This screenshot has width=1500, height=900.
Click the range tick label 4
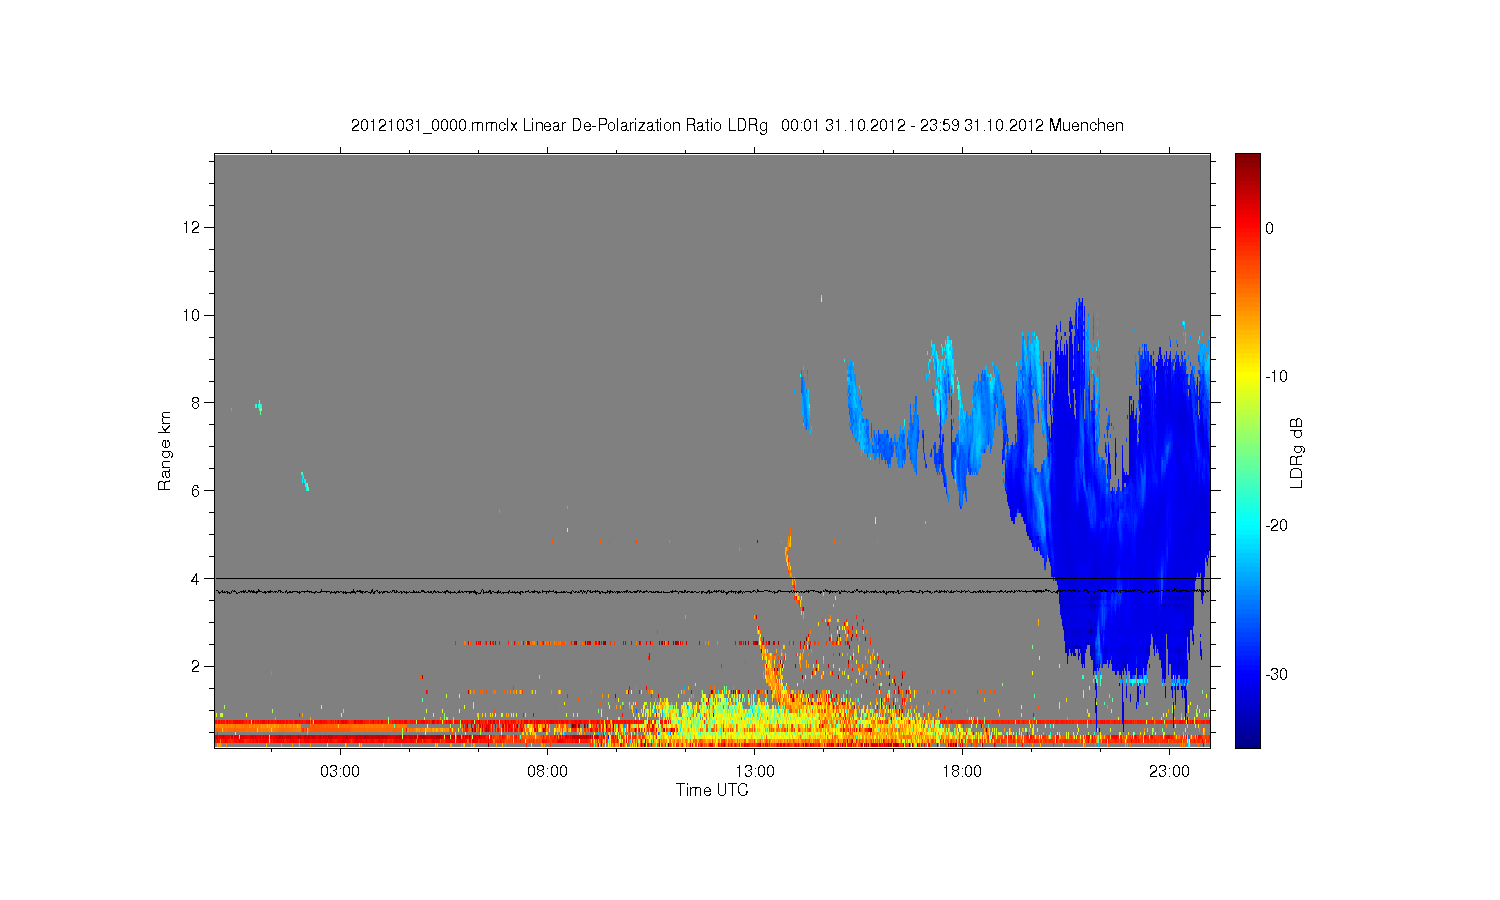(x=197, y=578)
